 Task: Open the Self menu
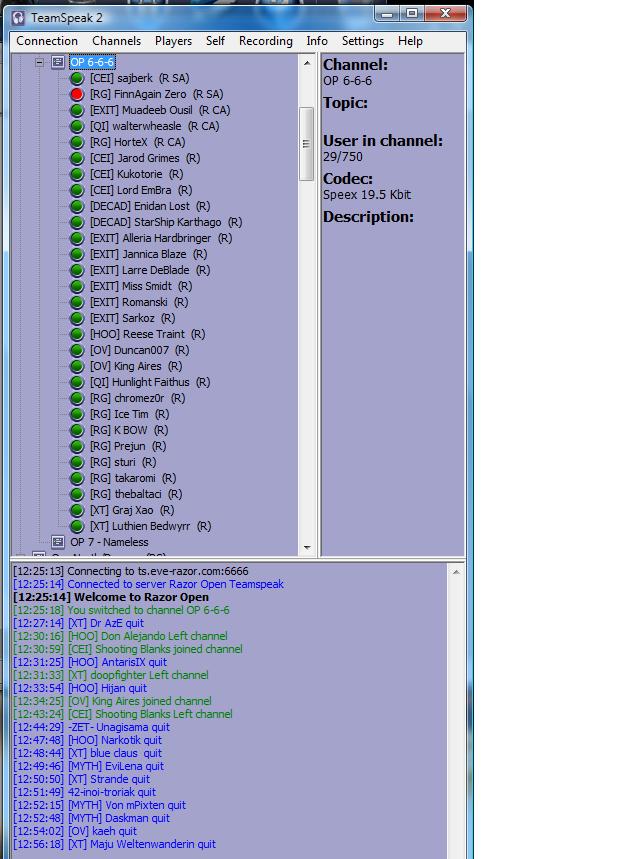[215, 41]
